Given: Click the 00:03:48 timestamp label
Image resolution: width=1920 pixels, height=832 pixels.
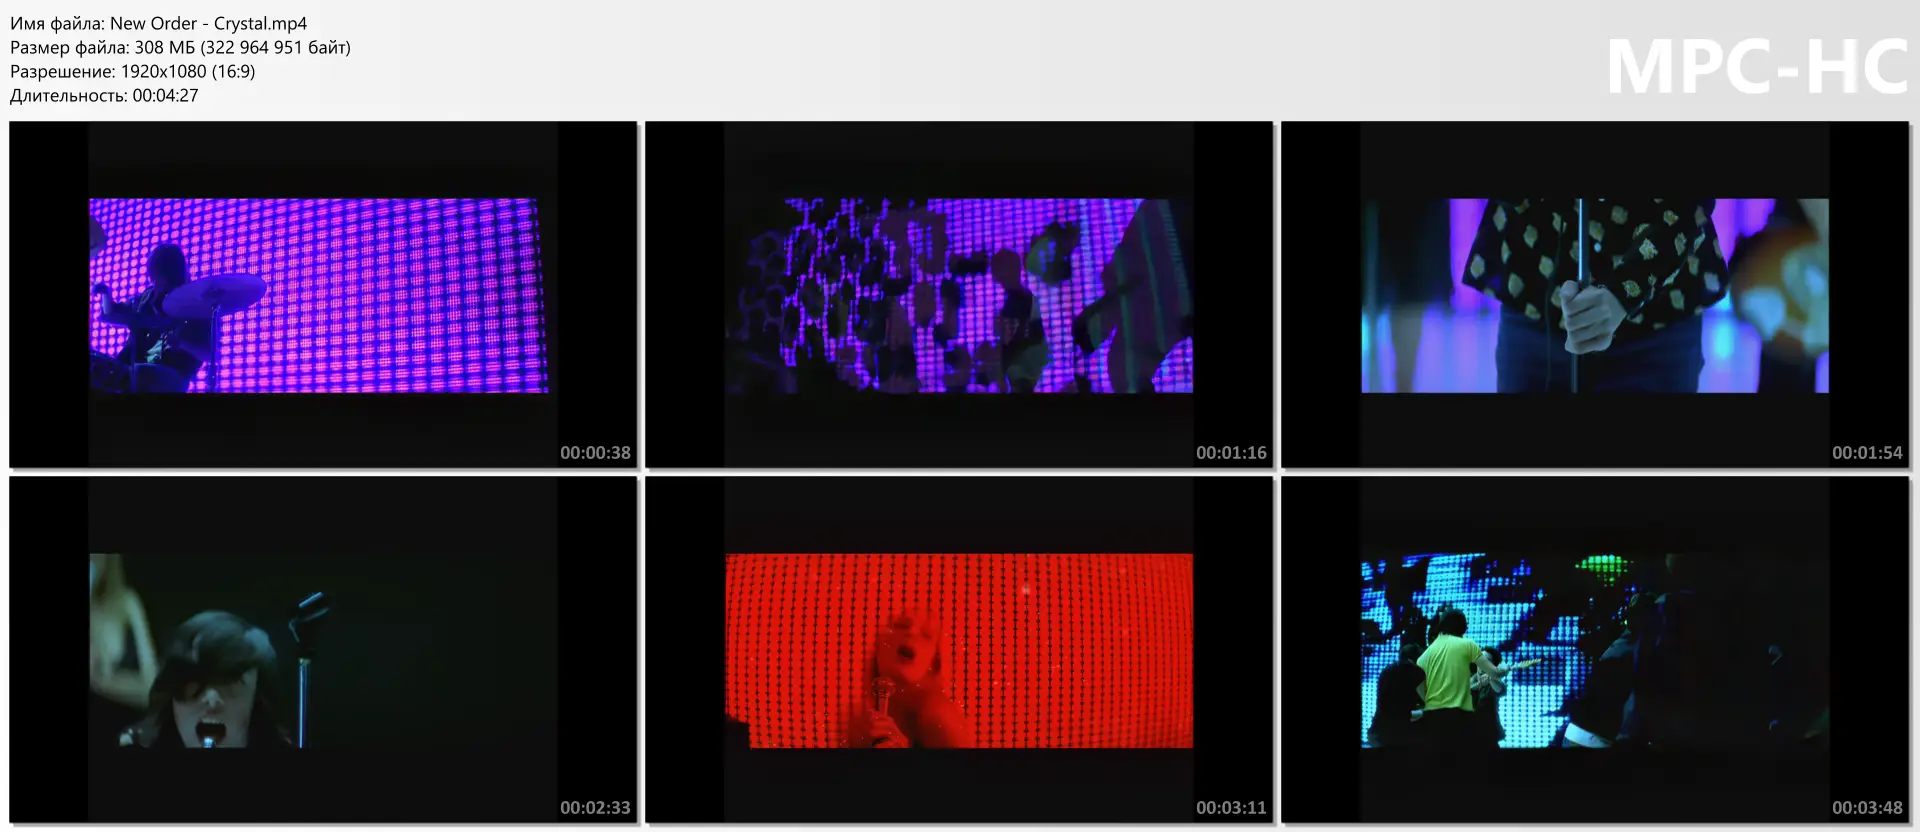Looking at the screenshot, I should coord(1867,807).
